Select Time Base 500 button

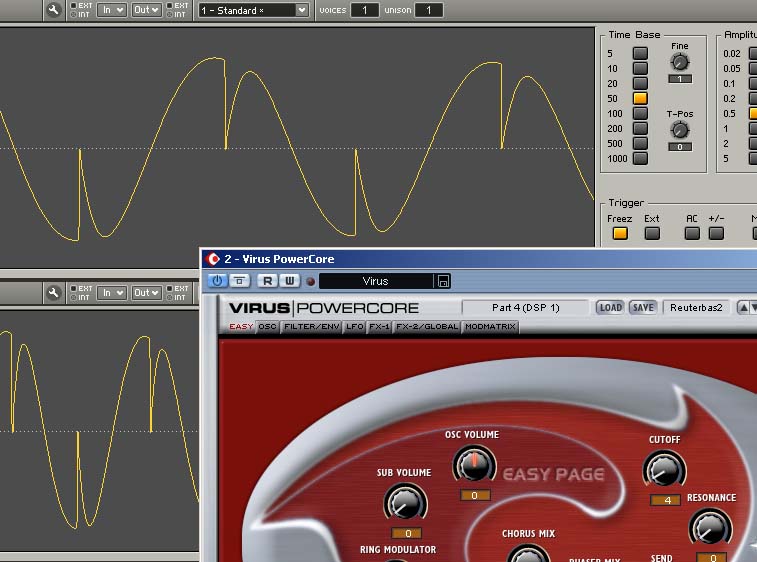tap(640, 143)
